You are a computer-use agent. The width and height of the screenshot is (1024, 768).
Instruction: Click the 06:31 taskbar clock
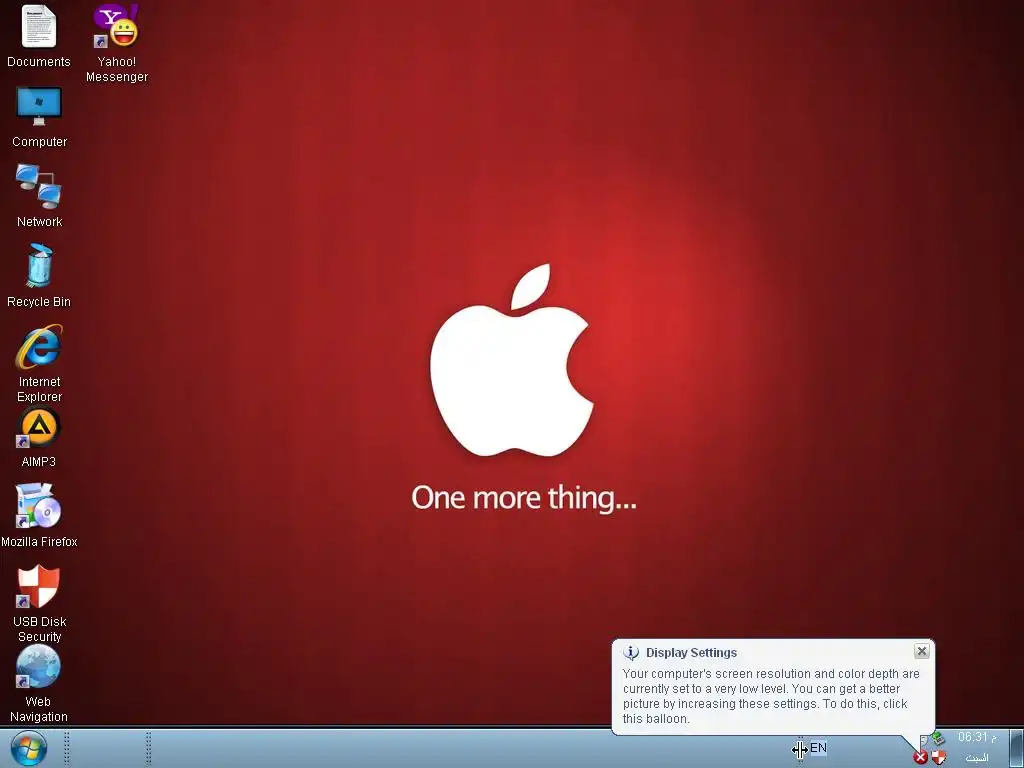(x=977, y=737)
